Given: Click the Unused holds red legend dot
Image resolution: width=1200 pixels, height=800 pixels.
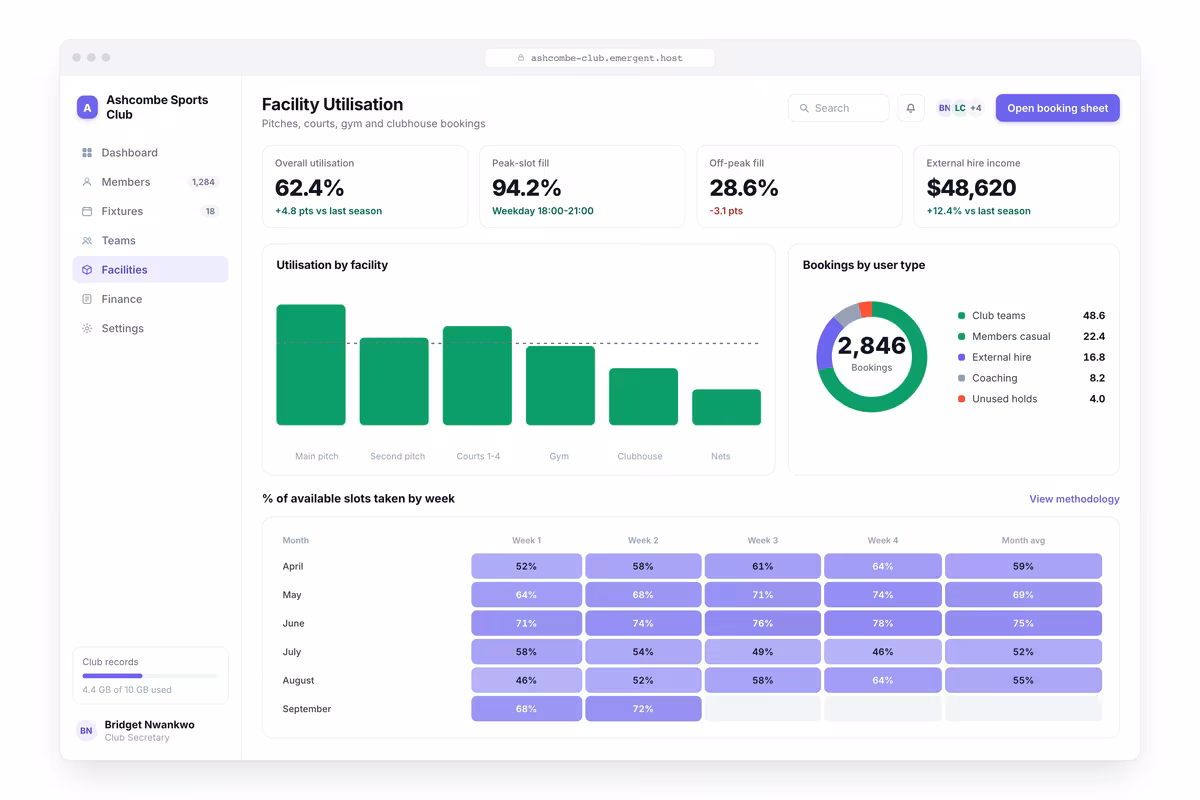Looking at the screenshot, I should pyautogui.click(x=961, y=399).
